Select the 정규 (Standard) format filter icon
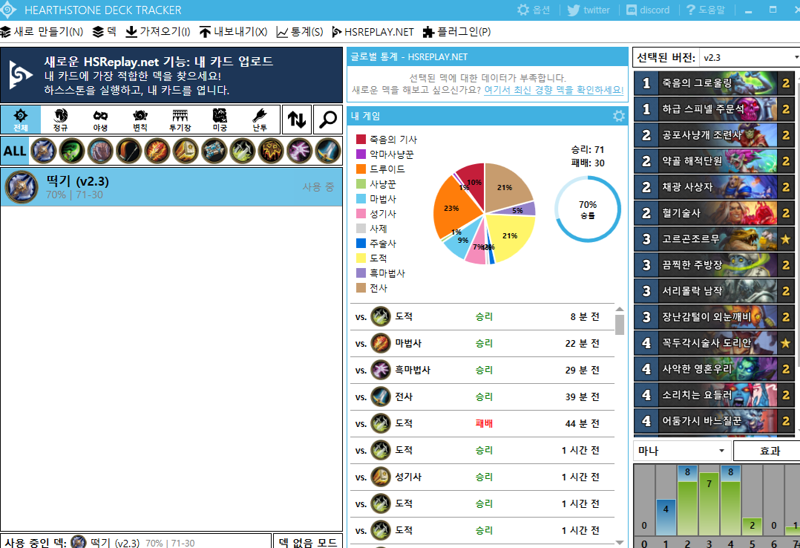The width and height of the screenshot is (800, 548). (60, 120)
